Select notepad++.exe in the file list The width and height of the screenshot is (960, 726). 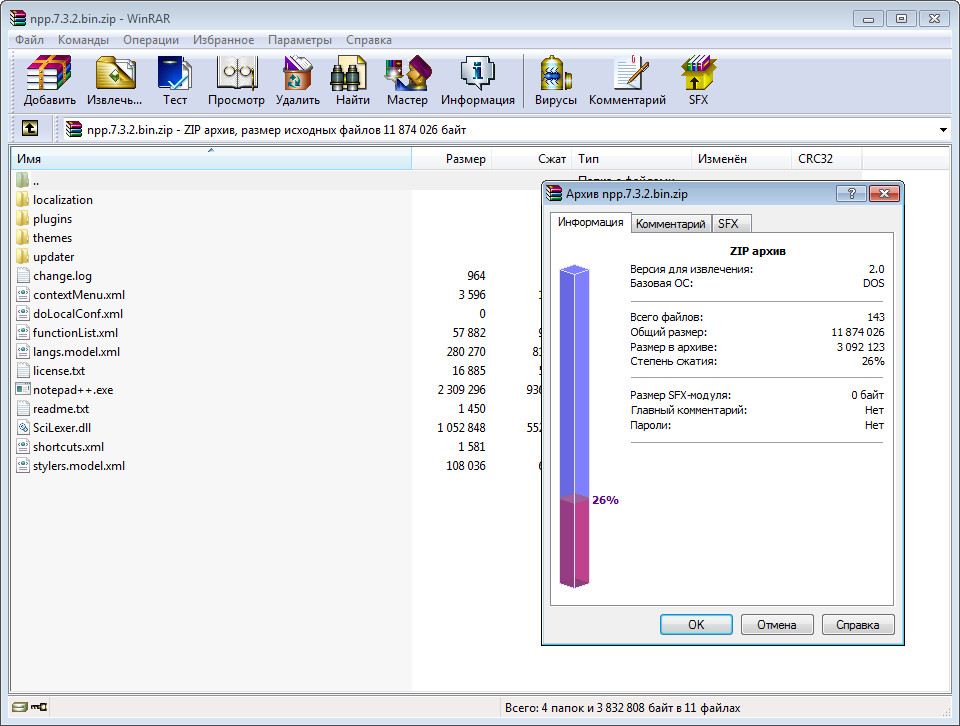click(x=72, y=390)
